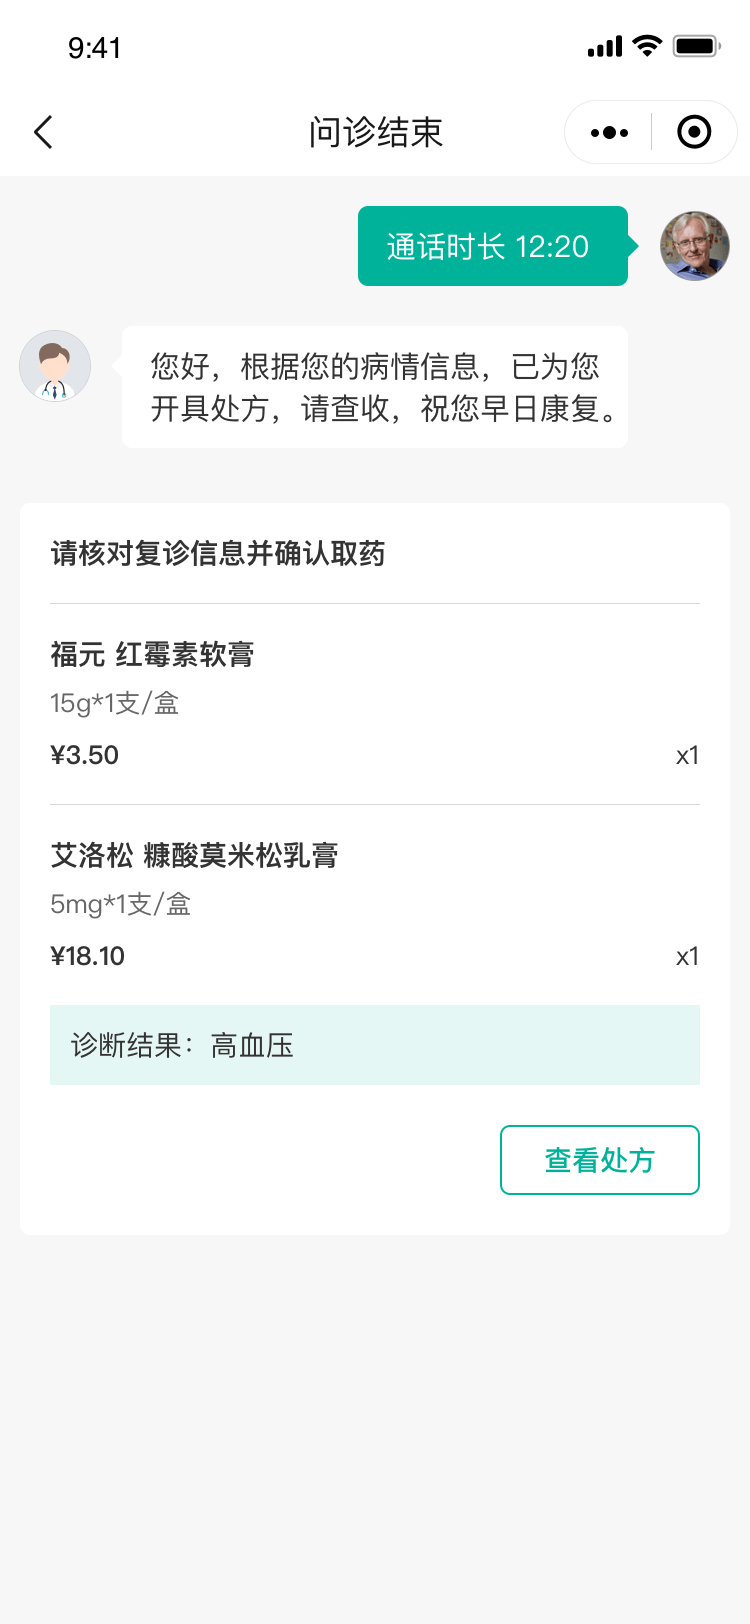Tap the ¥3.50 price text
The image size is (750, 1624).
tap(85, 755)
